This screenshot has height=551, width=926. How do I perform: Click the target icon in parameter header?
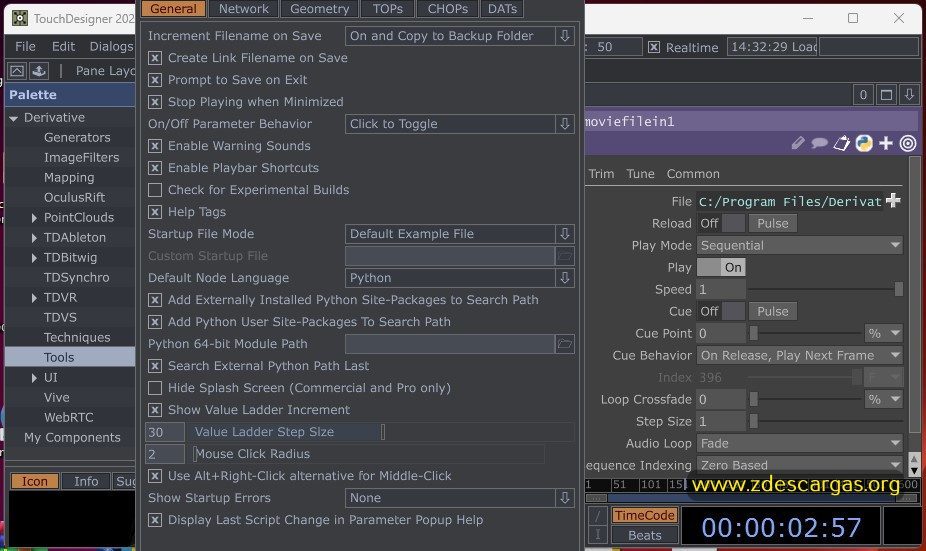908,143
